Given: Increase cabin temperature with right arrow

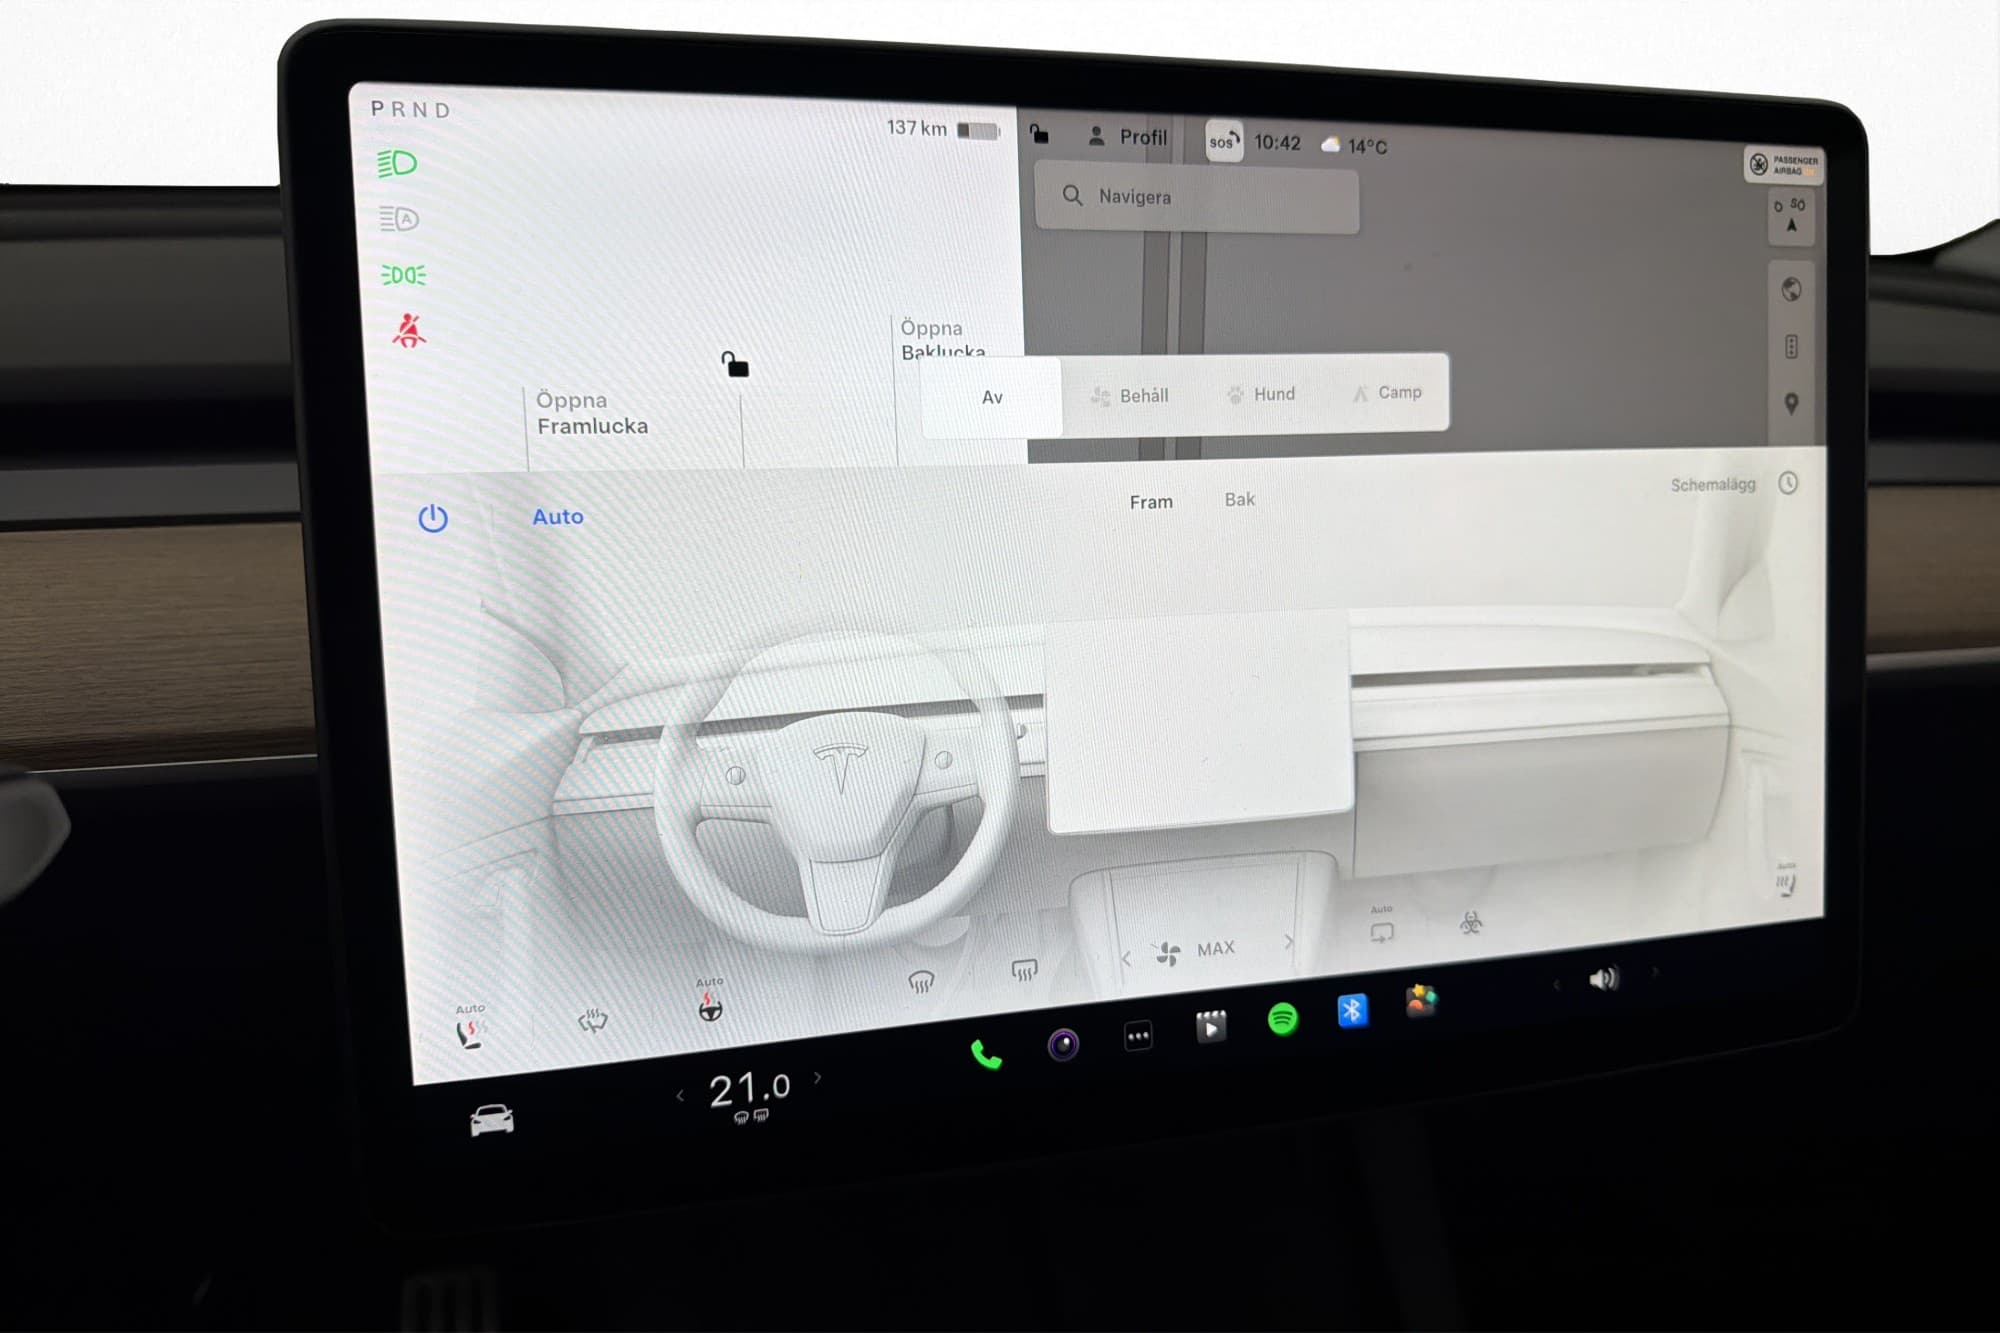Looking at the screenshot, I should (x=818, y=1078).
